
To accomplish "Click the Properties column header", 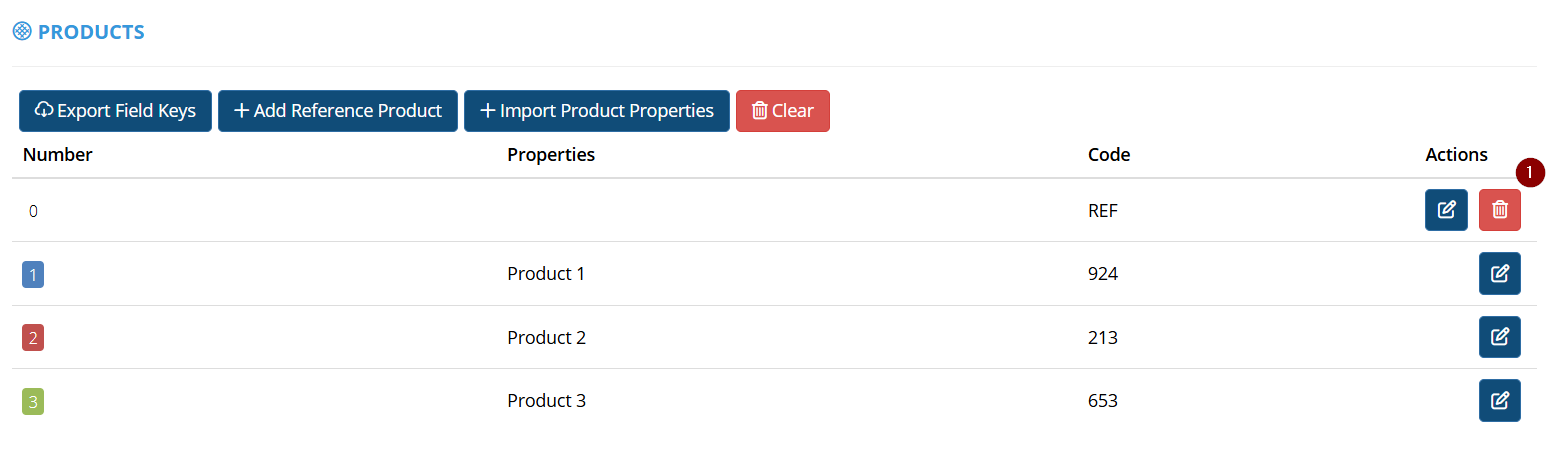I will [x=551, y=155].
